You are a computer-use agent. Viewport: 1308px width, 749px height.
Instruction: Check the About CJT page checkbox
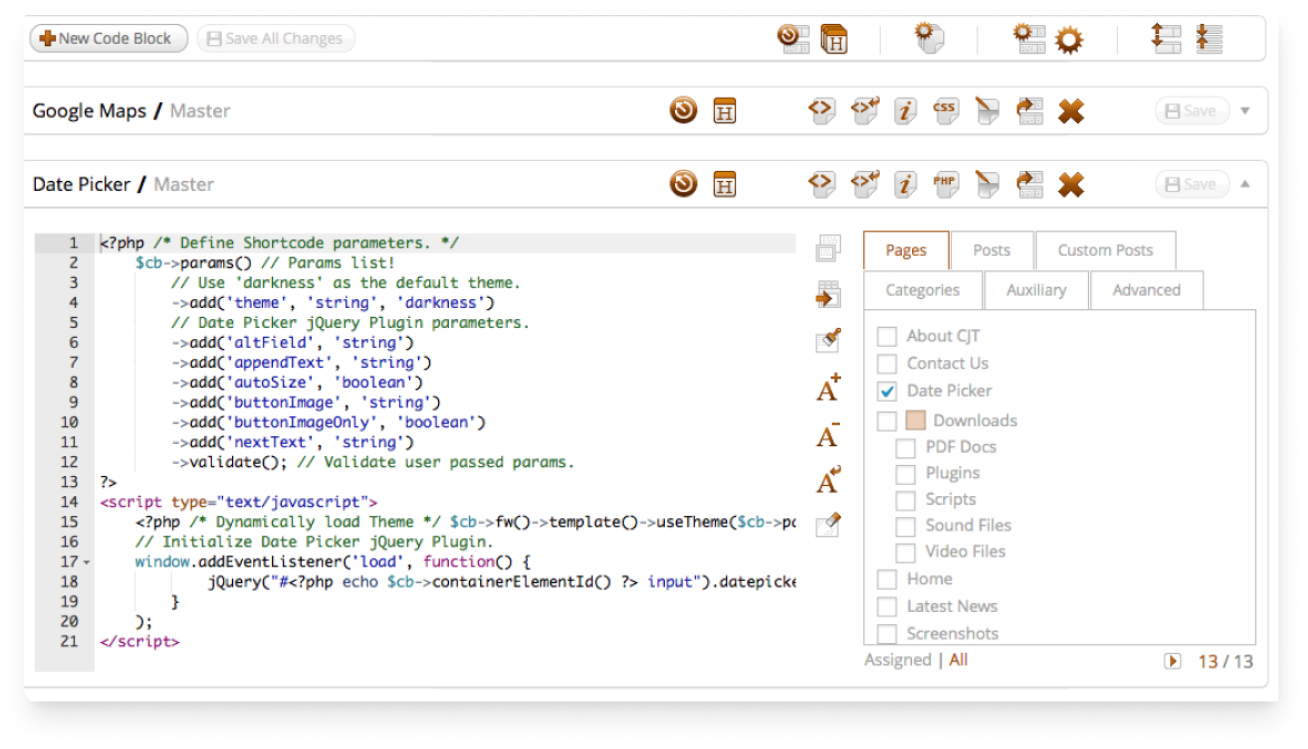tap(887, 336)
